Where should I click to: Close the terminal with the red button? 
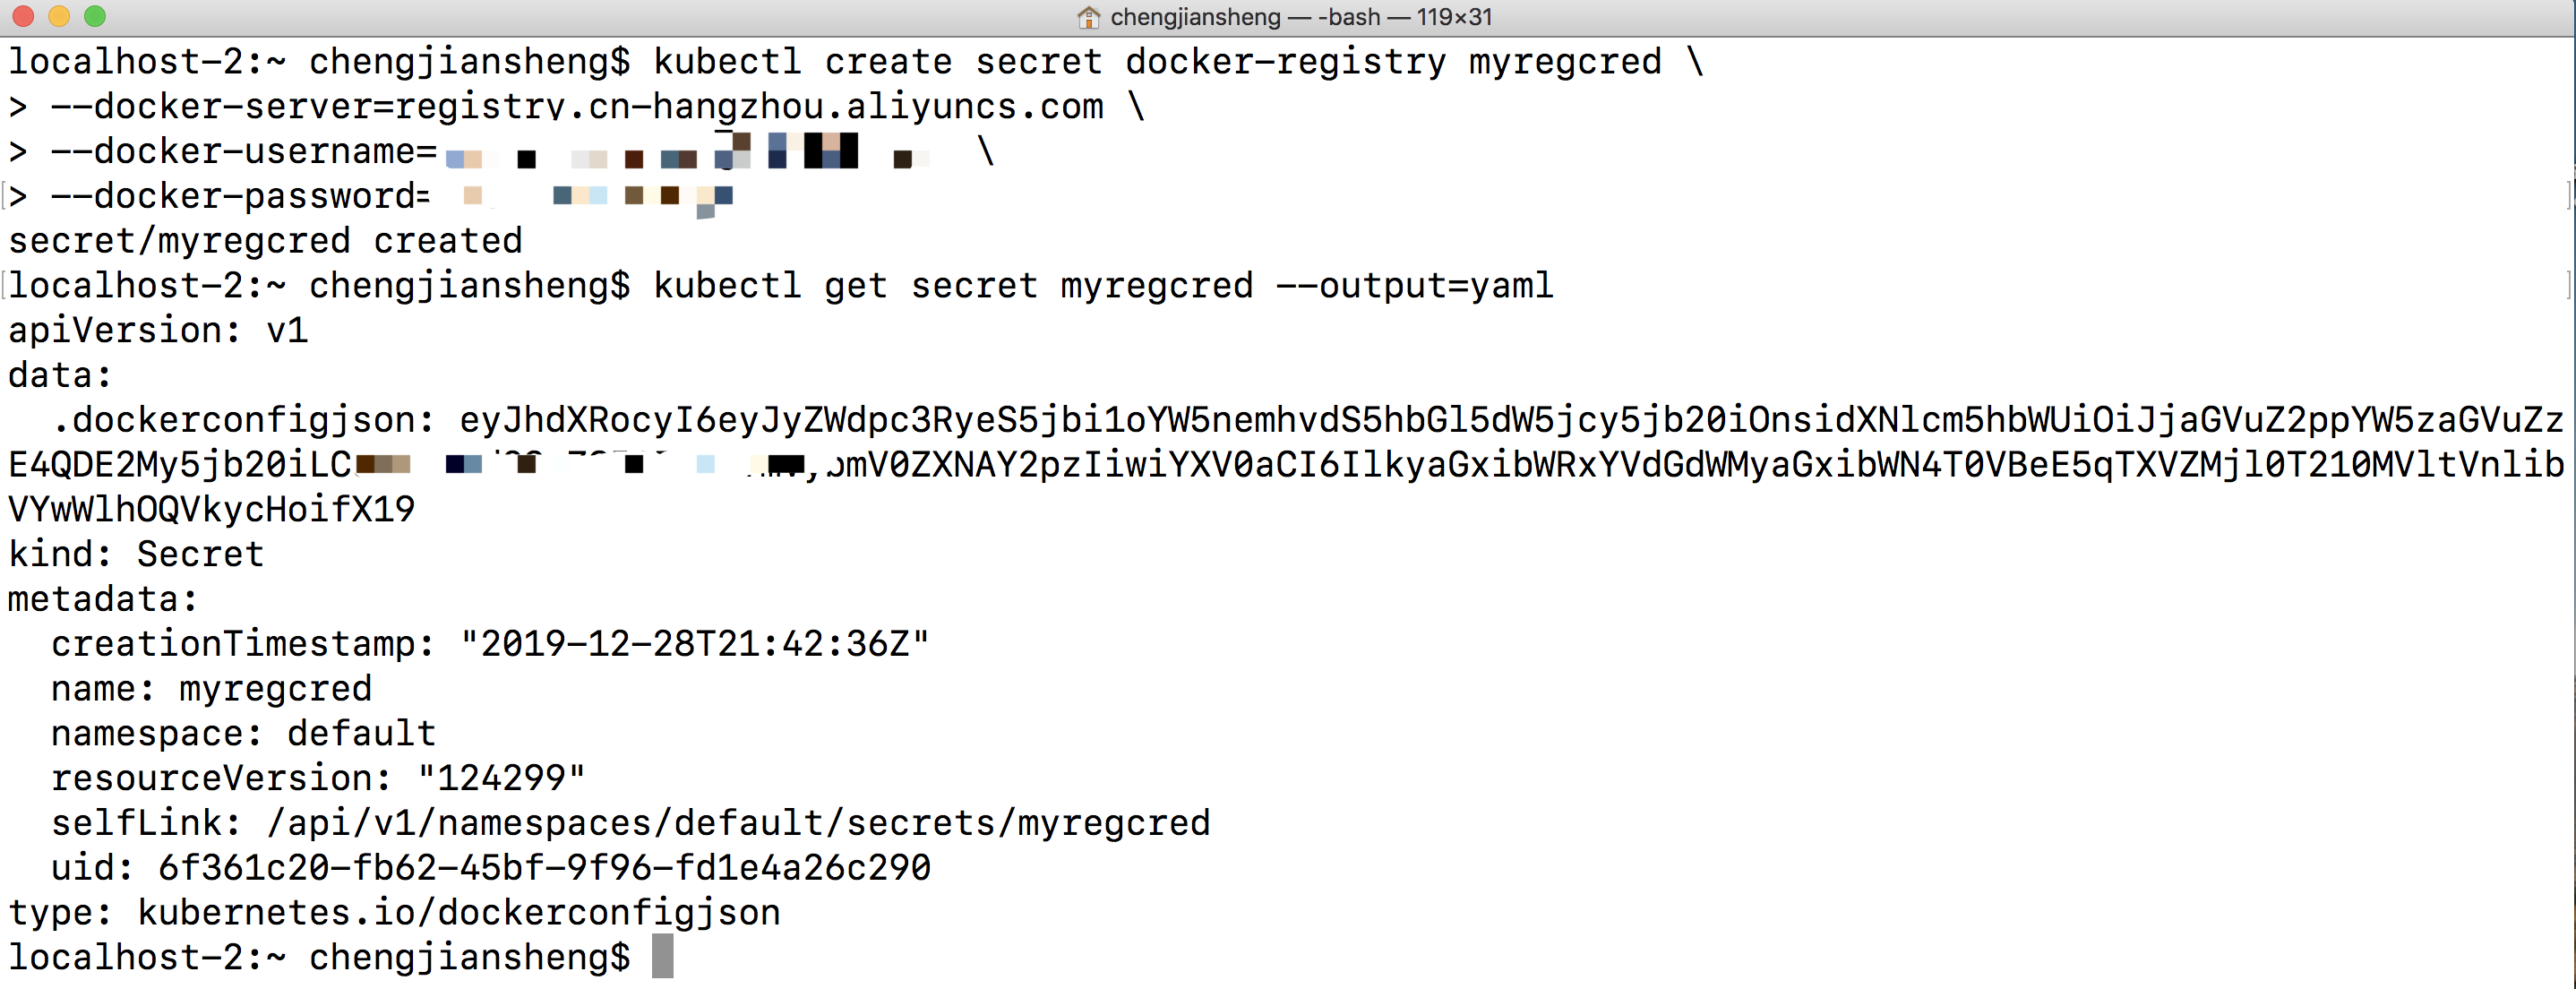[22, 16]
